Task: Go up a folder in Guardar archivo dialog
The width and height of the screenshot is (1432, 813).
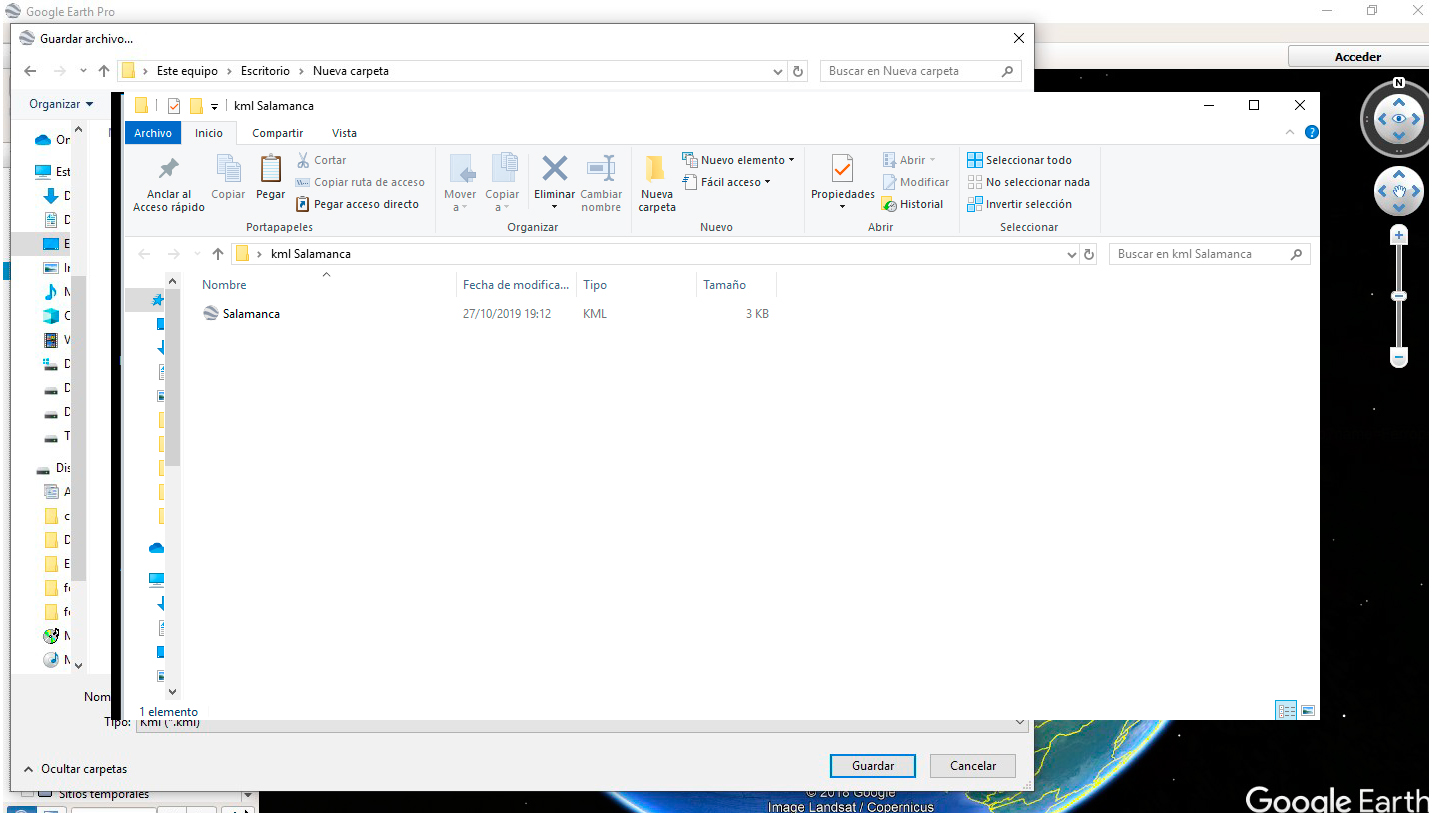Action: [104, 71]
